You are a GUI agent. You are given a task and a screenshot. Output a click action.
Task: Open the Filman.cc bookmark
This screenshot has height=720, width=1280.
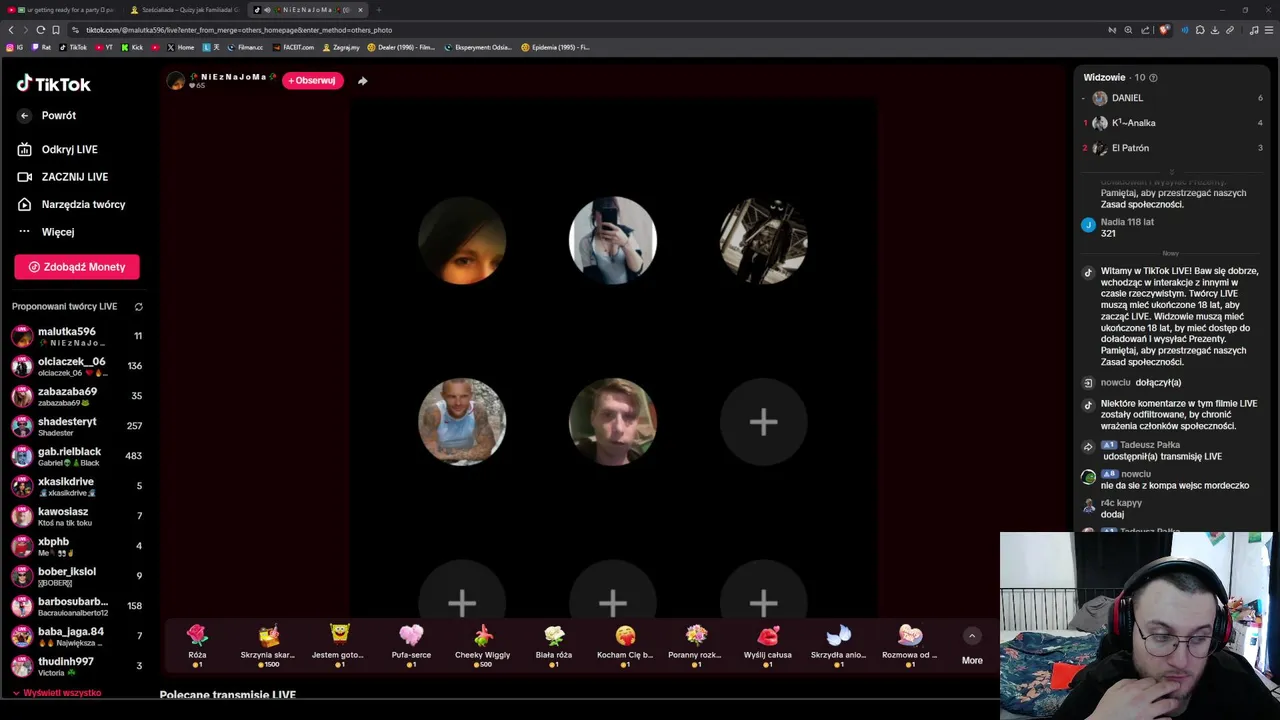(245, 47)
